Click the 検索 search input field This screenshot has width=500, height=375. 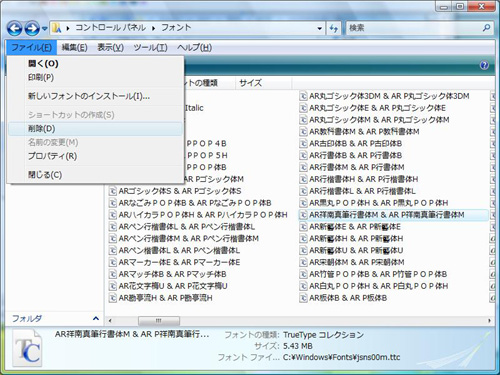[413, 28]
